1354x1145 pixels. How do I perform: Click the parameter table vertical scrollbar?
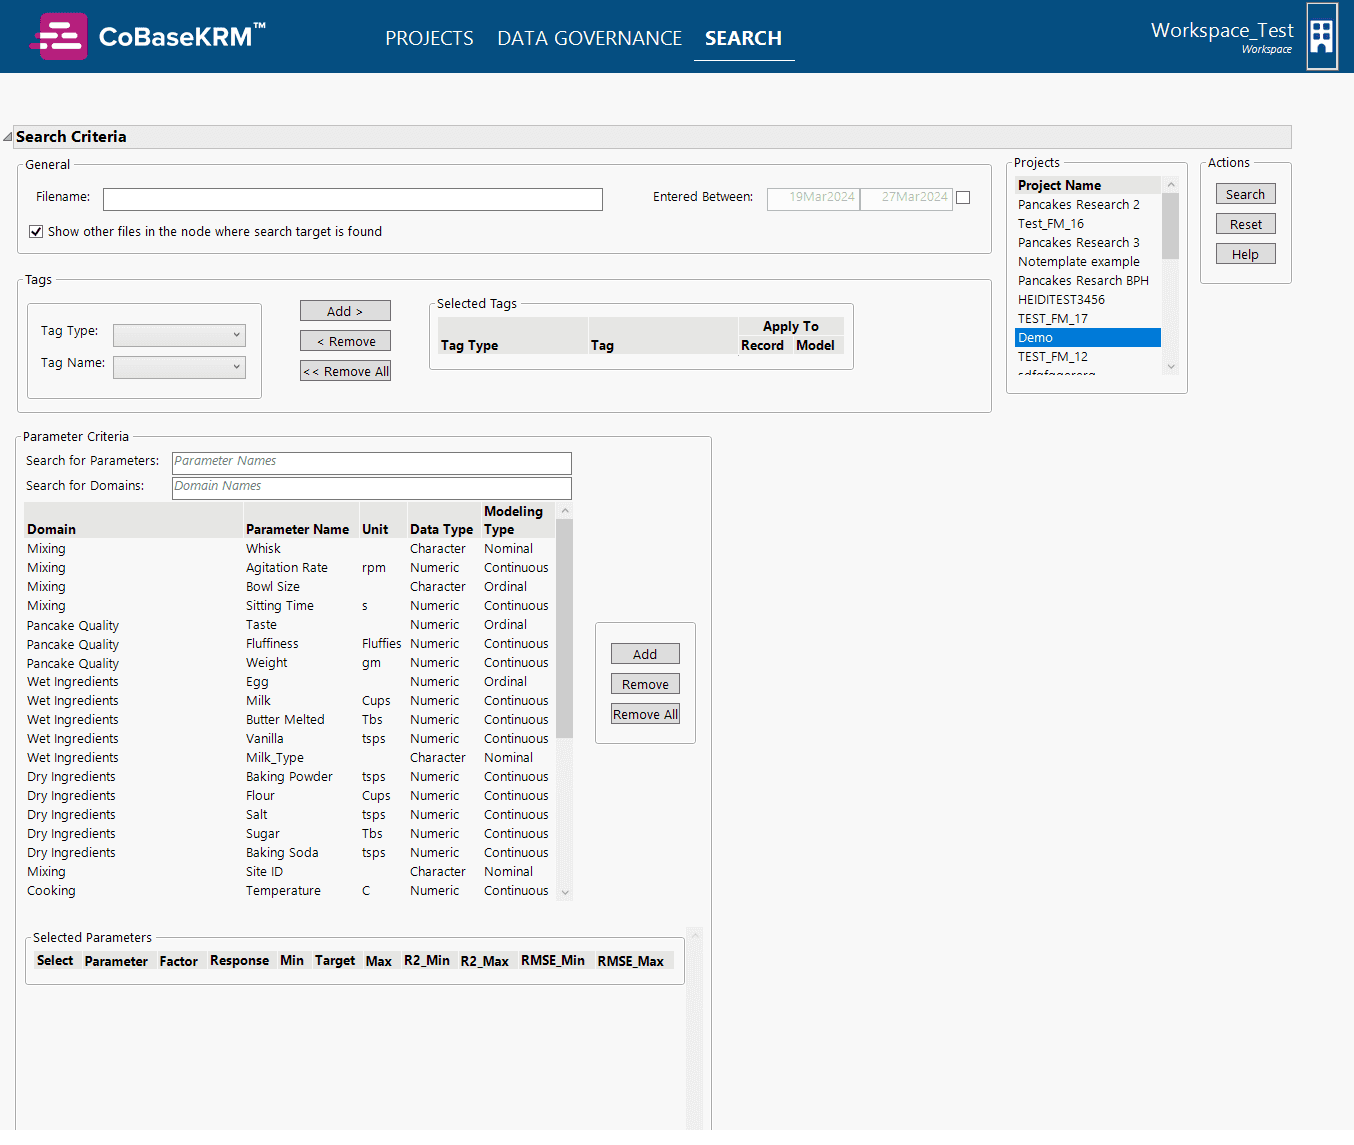pos(565,629)
